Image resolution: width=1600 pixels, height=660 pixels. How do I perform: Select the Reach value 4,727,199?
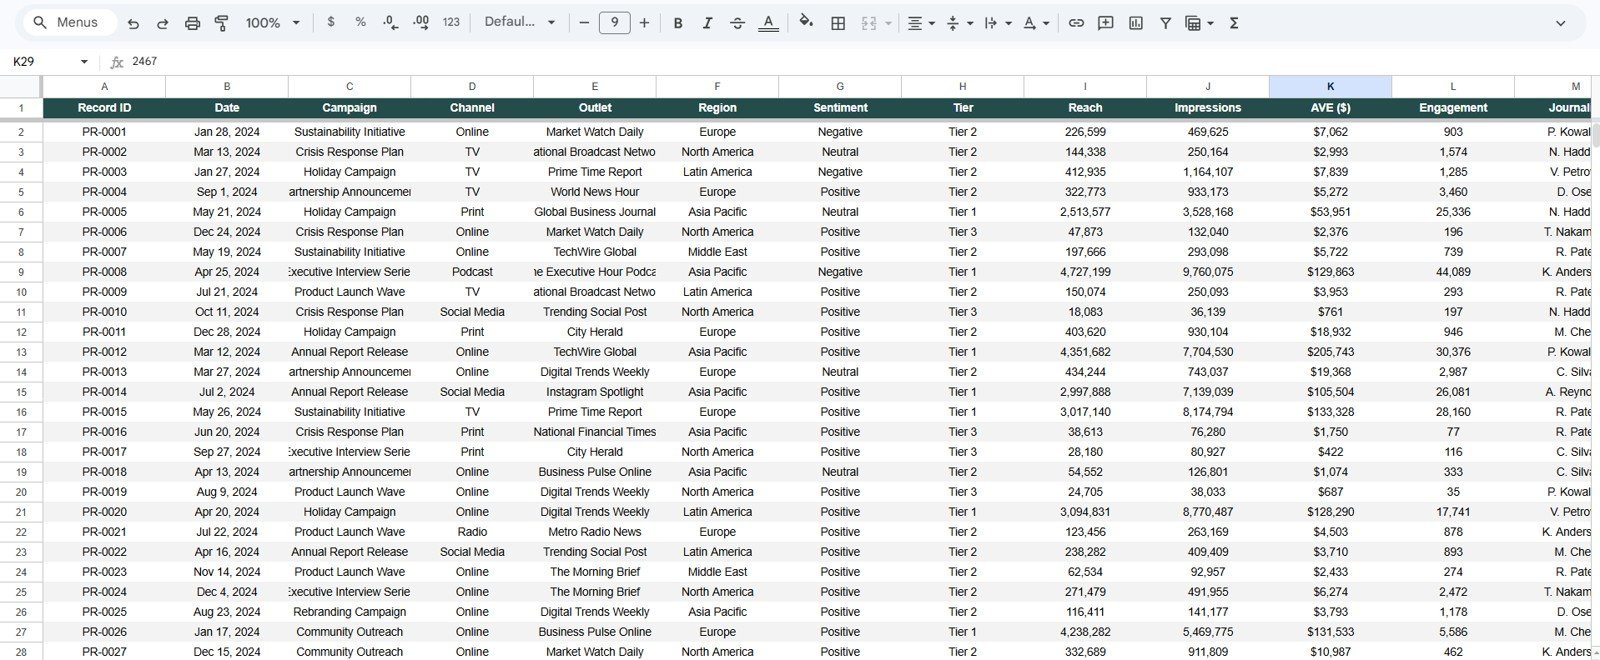pyautogui.click(x=1085, y=272)
